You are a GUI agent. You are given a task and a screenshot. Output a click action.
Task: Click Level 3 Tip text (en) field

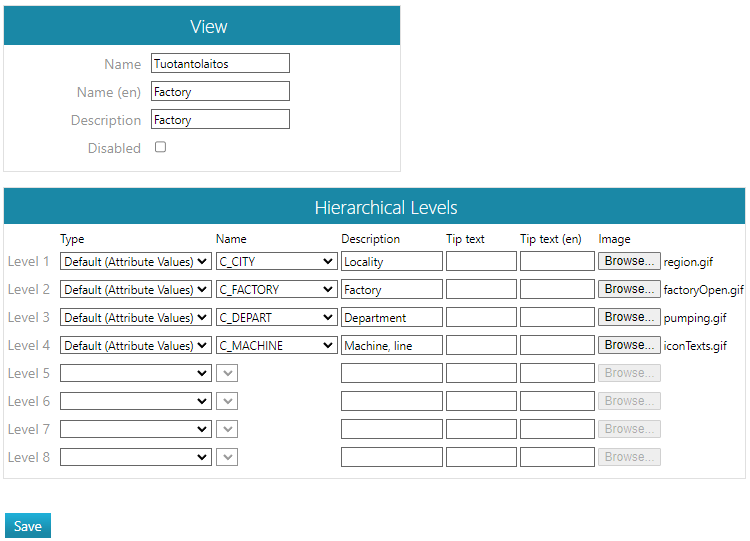[557, 317]
